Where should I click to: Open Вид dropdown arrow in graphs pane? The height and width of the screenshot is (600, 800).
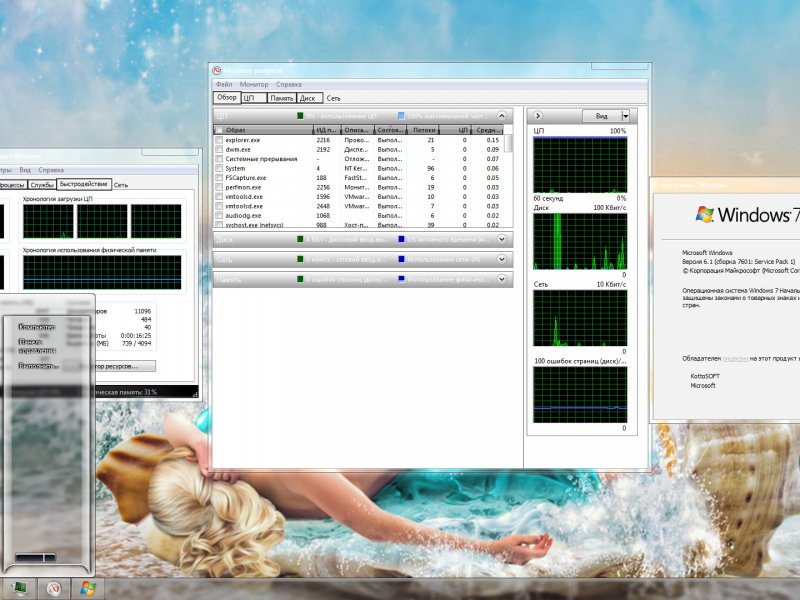pos(626,116)
